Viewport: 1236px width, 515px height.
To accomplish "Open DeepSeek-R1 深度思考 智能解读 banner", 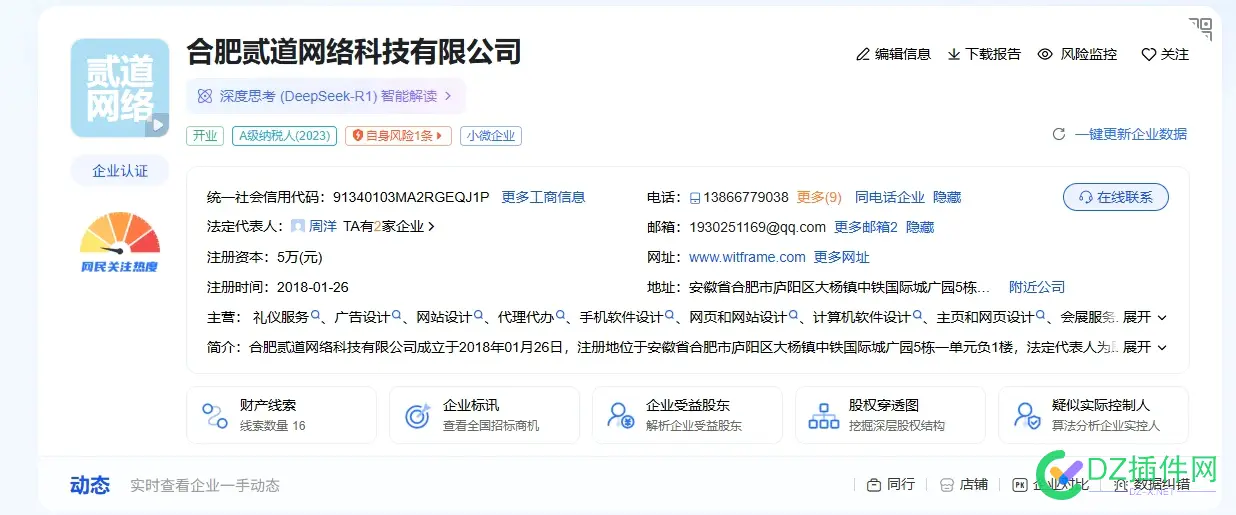I will tap(326, 96).
